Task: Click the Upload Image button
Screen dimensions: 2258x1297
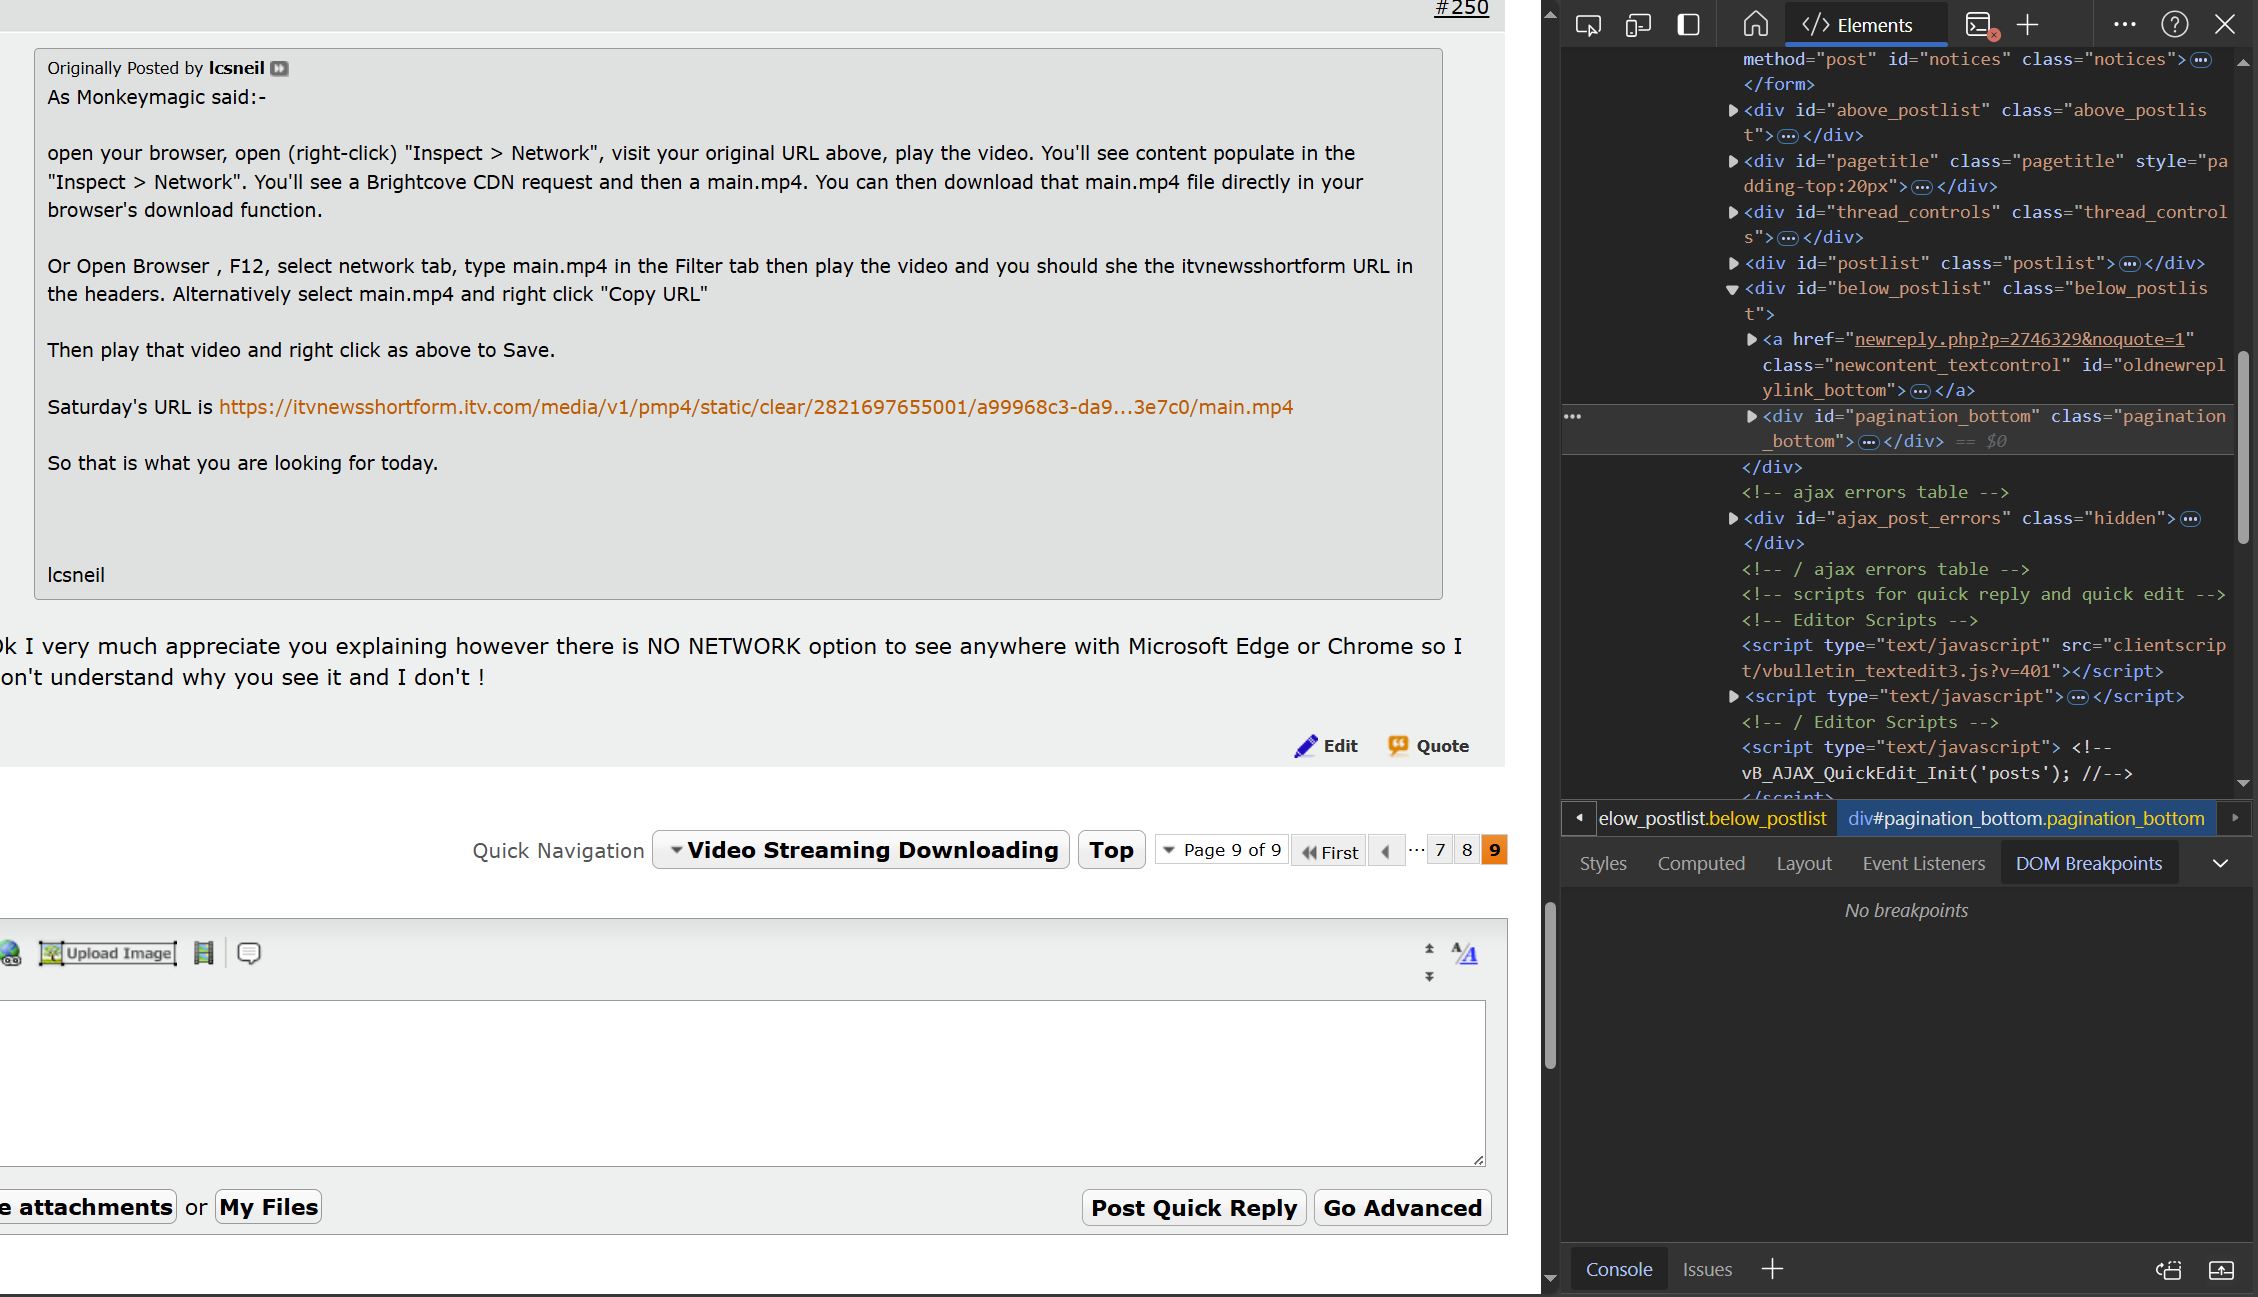Action: coord(108,953)
